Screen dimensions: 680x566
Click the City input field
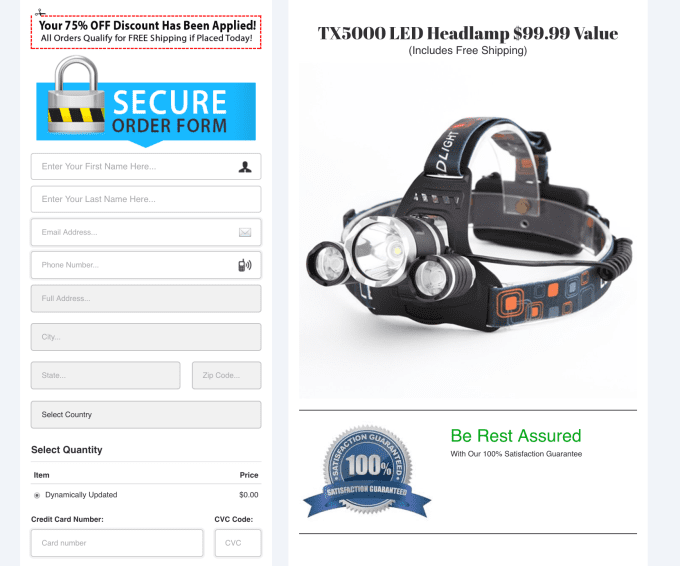[x=146, y=337]
